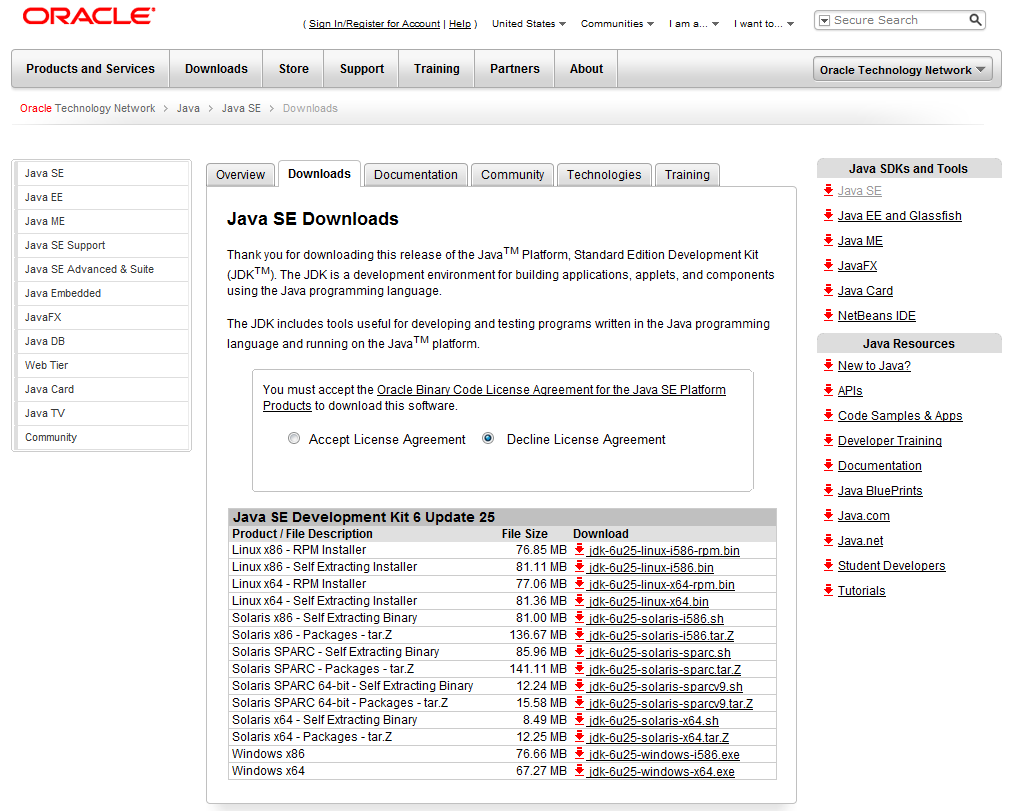Open the Downloads top navigation menu
Image resolution: width=1021 pixels, height=811 pixels.
point(216,68)
